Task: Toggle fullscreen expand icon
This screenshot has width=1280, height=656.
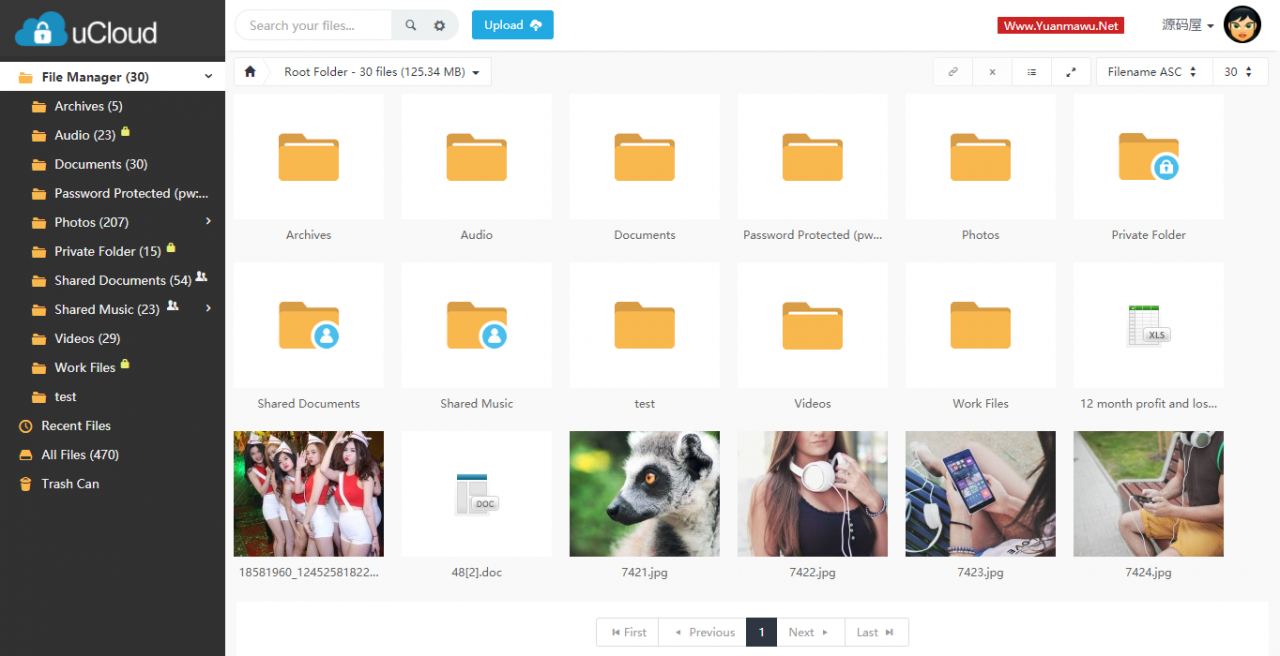Action: [x=1071, y=72]
